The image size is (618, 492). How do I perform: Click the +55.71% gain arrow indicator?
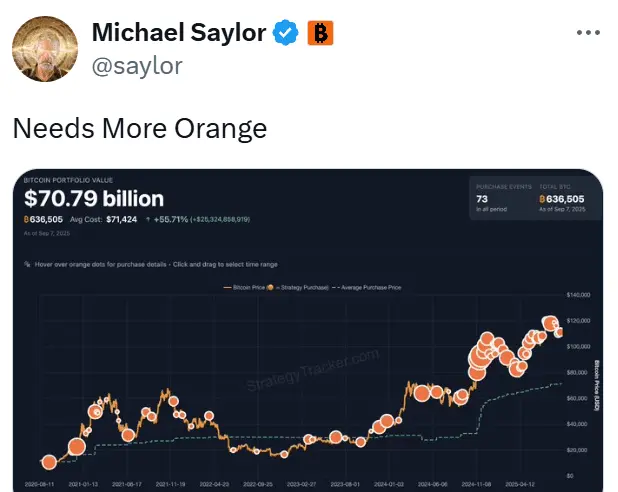click(148, 219)
